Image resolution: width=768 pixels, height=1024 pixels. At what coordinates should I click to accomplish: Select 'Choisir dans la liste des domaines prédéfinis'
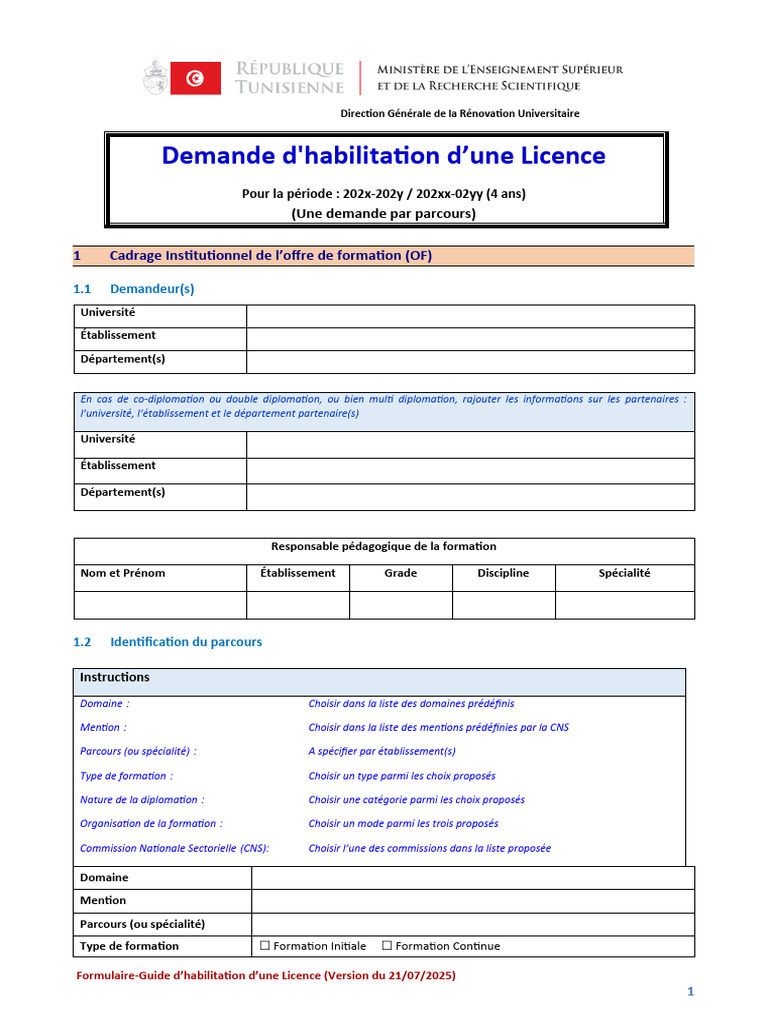coord(411,703)
